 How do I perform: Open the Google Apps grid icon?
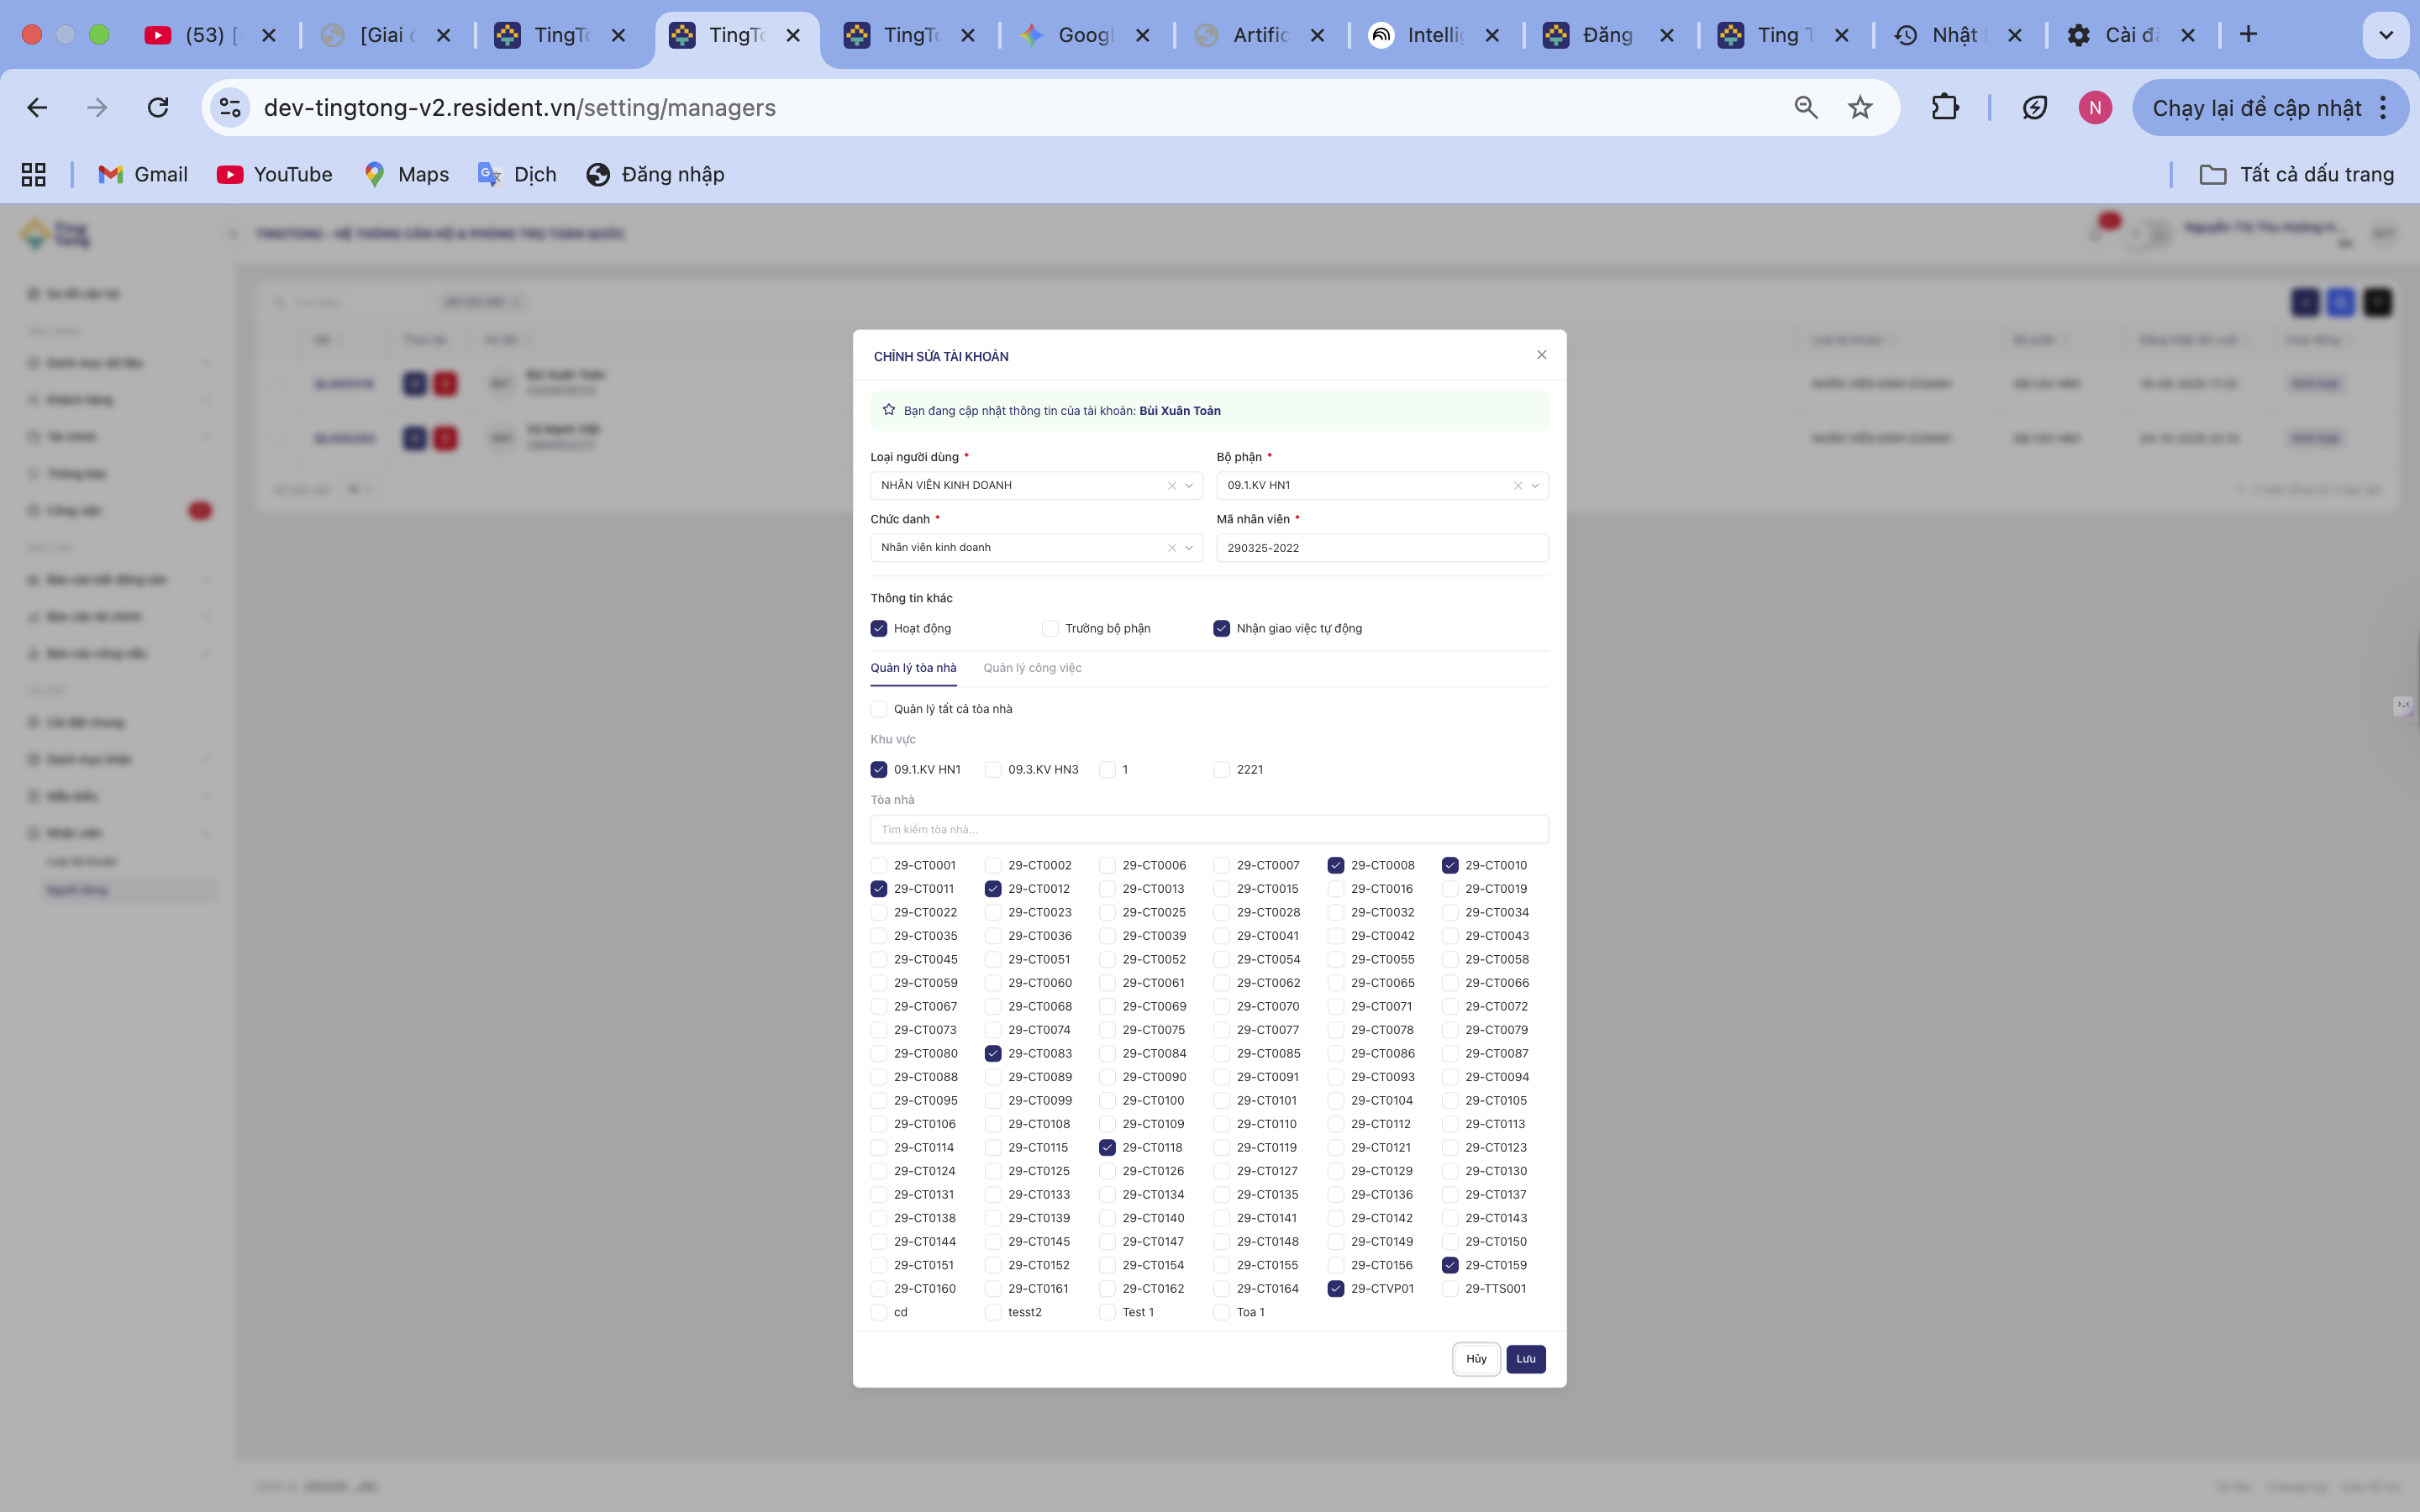point(34,174)
